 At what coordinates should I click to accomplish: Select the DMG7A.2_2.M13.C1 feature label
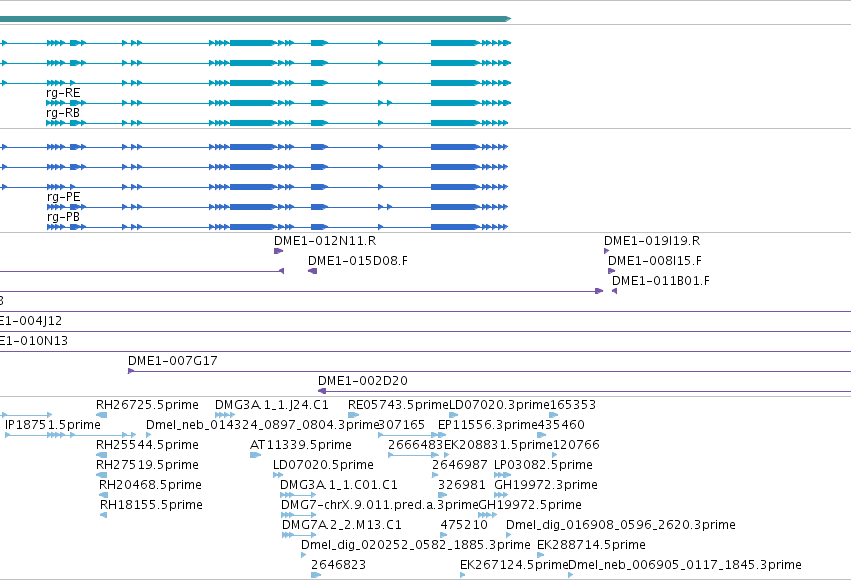(x=341, y=525)
